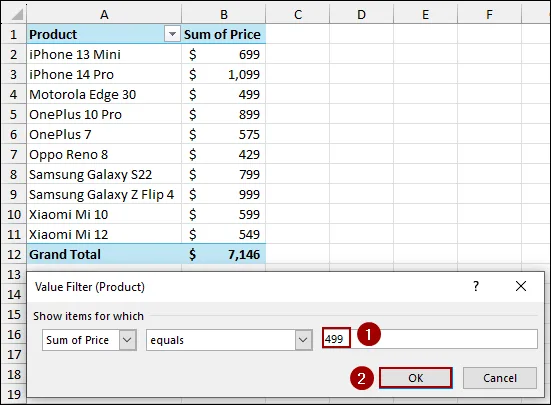Select column F header

(x=490, y=14)
